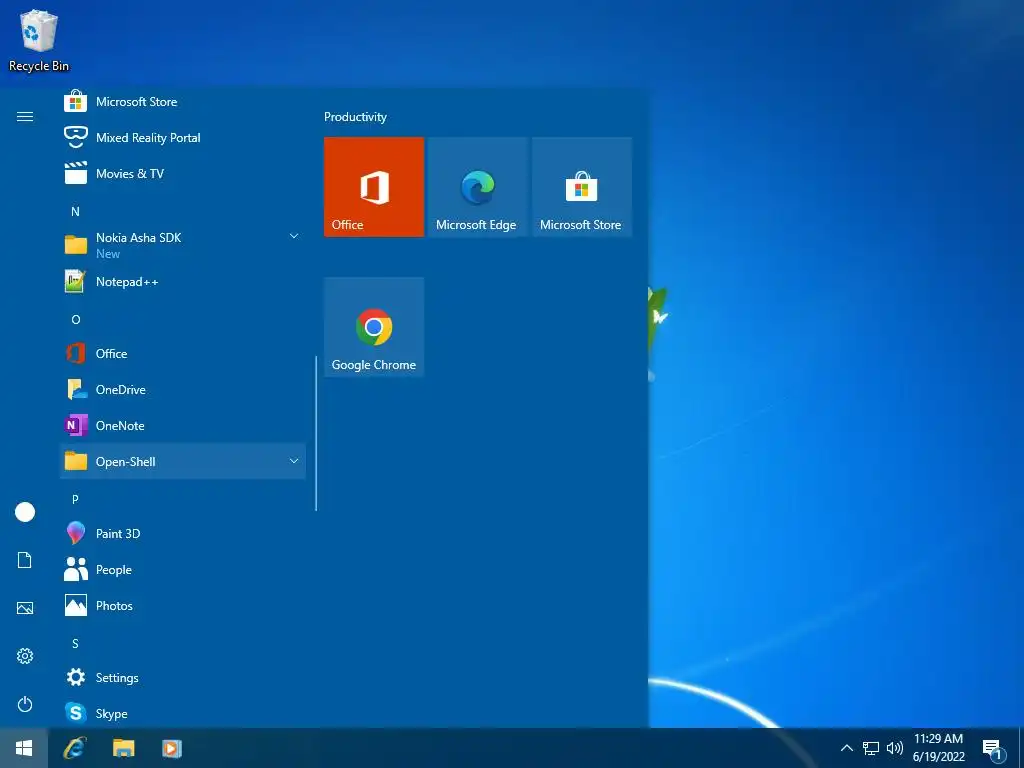
Task: Open the Open-Shell folder entry
Action: click(183, 461)
